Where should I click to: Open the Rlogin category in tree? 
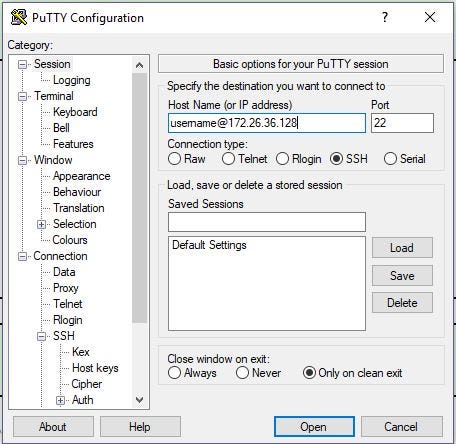coord(68,320)
